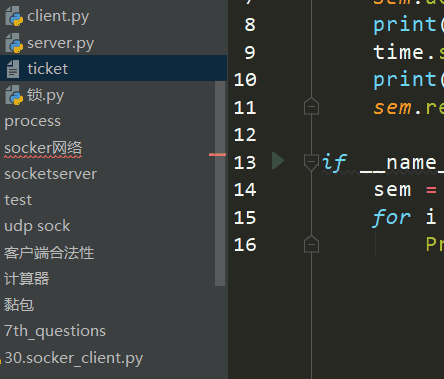Select the 计算器 folder

(27, 279)
